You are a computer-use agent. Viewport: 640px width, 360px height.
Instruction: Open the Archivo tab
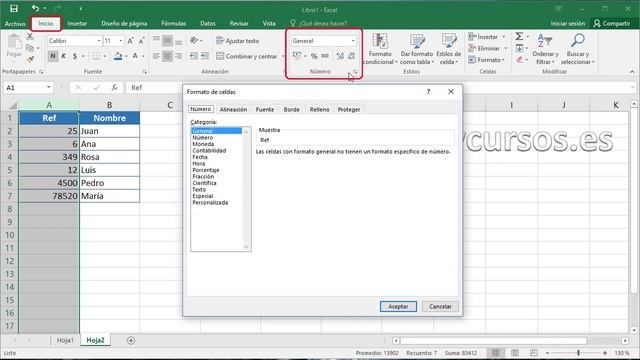(x=15, y=24)
